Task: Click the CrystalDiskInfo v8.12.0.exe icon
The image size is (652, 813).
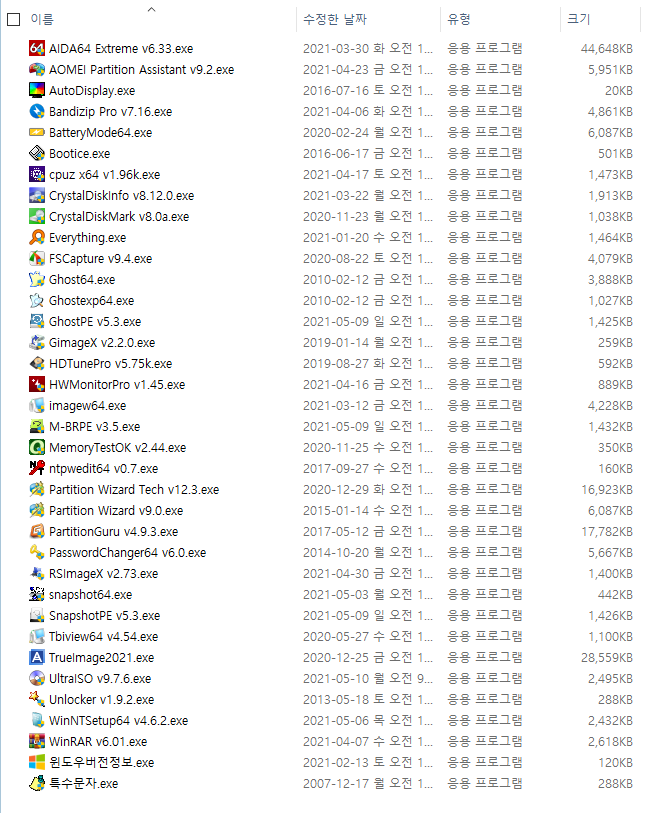Action: tap(37, 195)
